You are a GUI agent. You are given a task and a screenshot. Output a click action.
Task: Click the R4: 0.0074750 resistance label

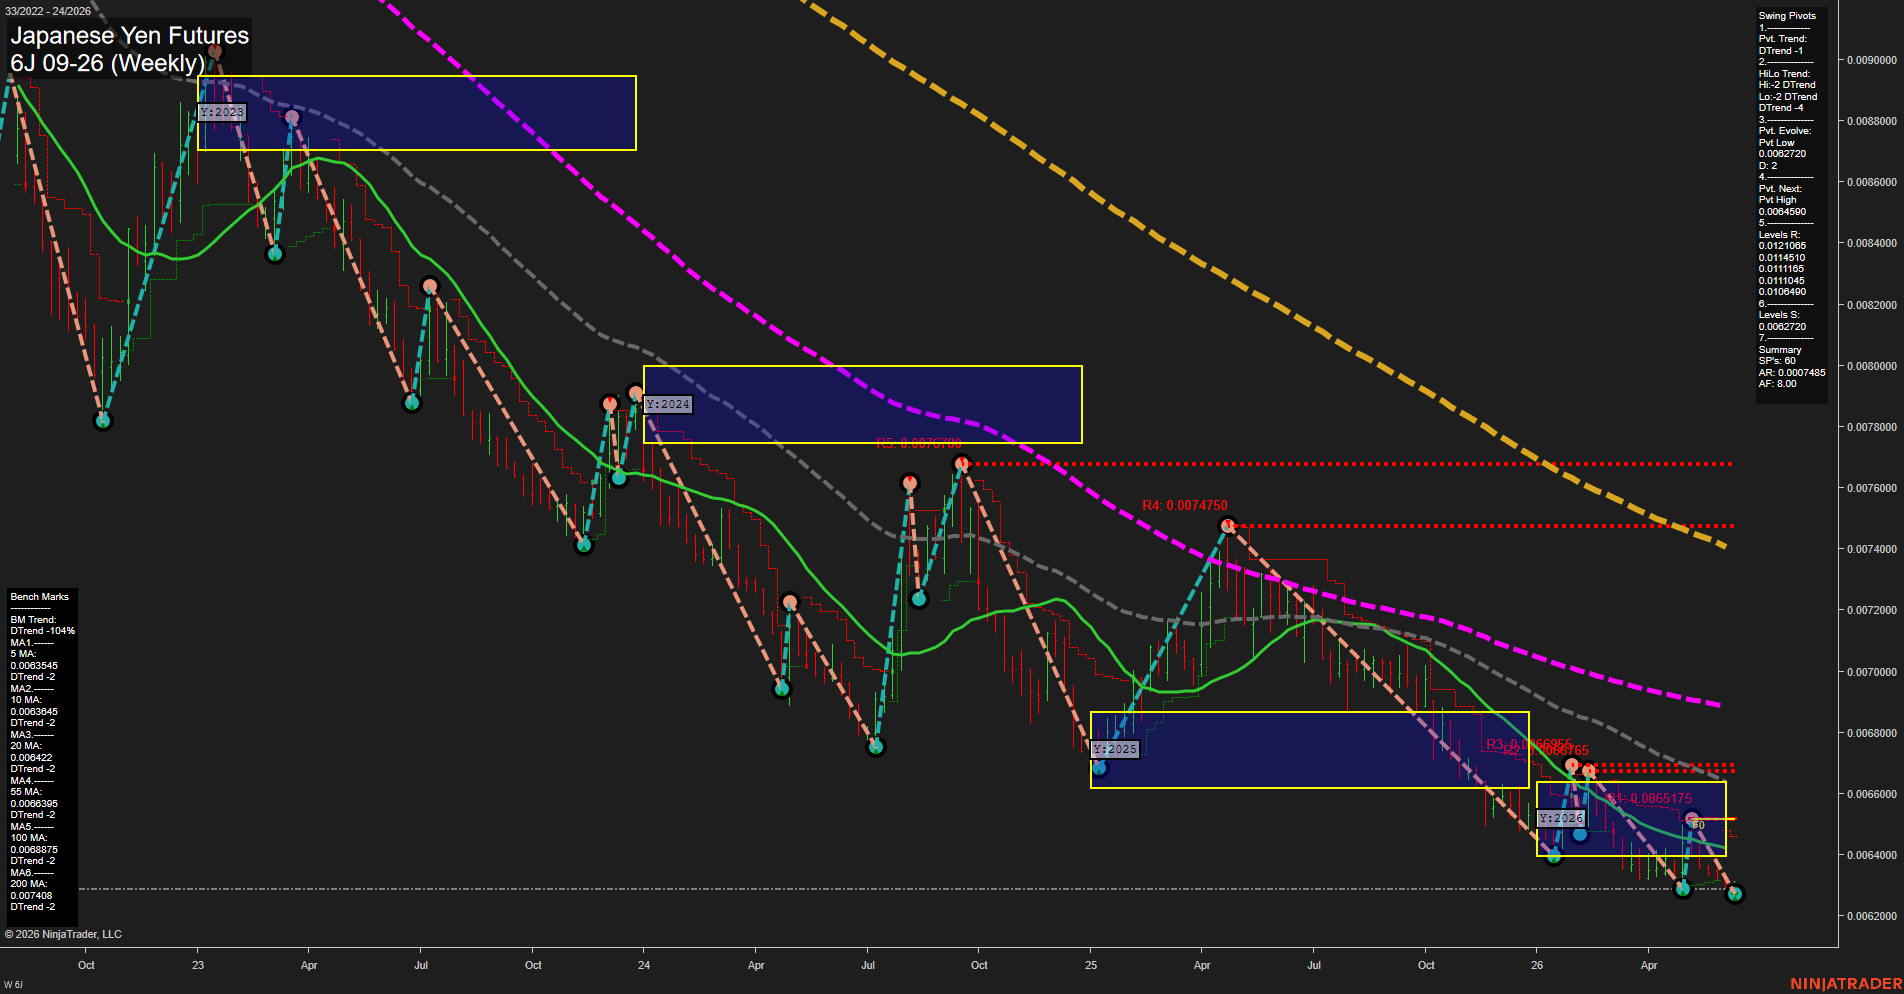click(x=1185, y=505)
